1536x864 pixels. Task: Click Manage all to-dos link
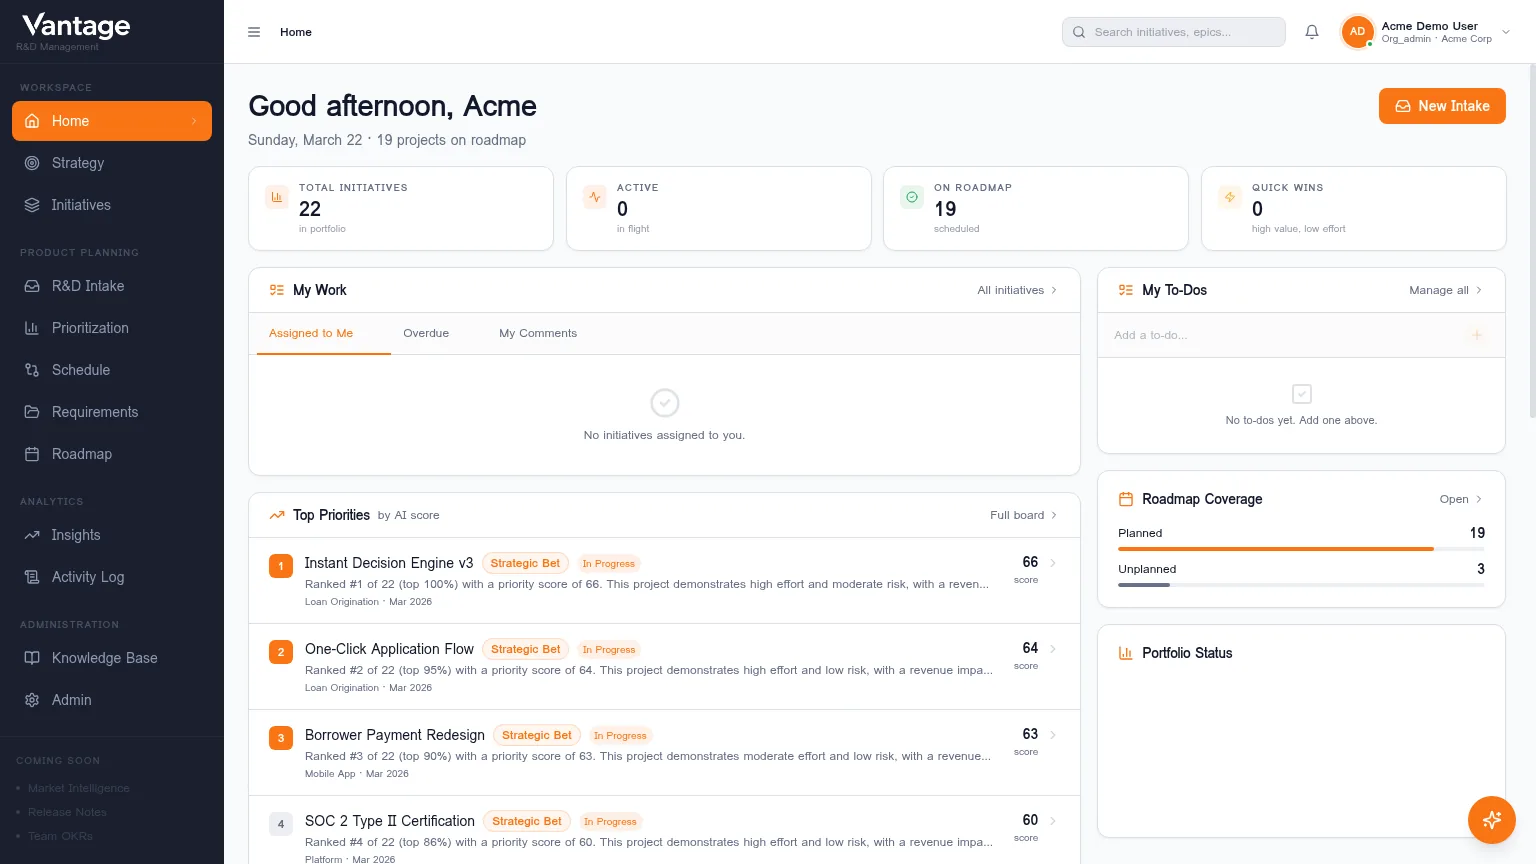[x=1446, y=290]
